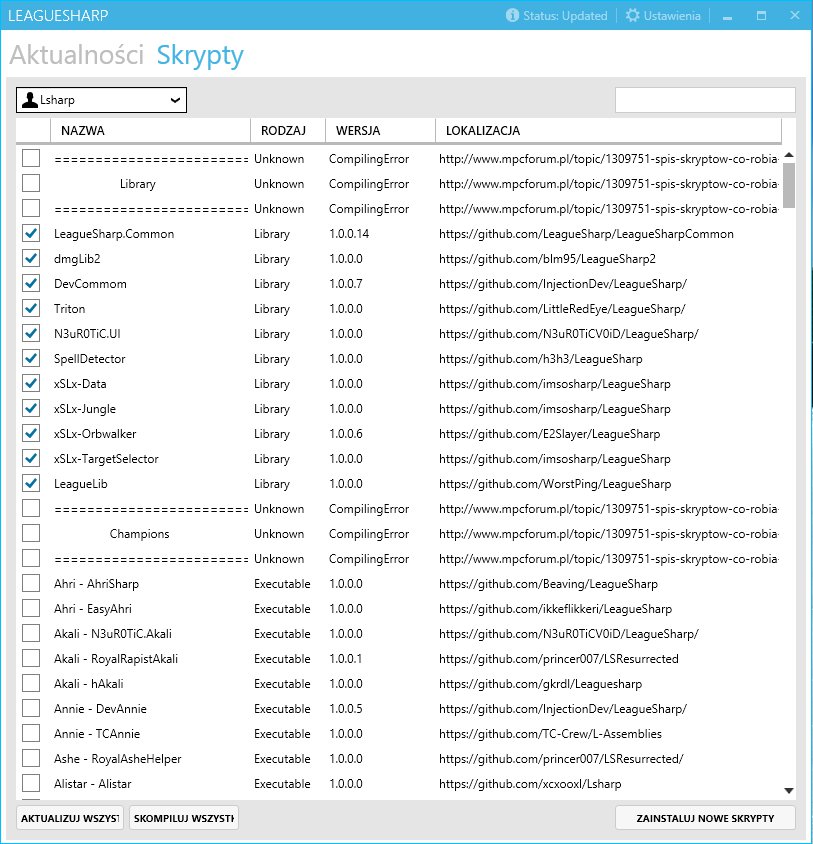Uncheck the Triton library checkbox
The image size is (813, 844).
pos(31,308)
